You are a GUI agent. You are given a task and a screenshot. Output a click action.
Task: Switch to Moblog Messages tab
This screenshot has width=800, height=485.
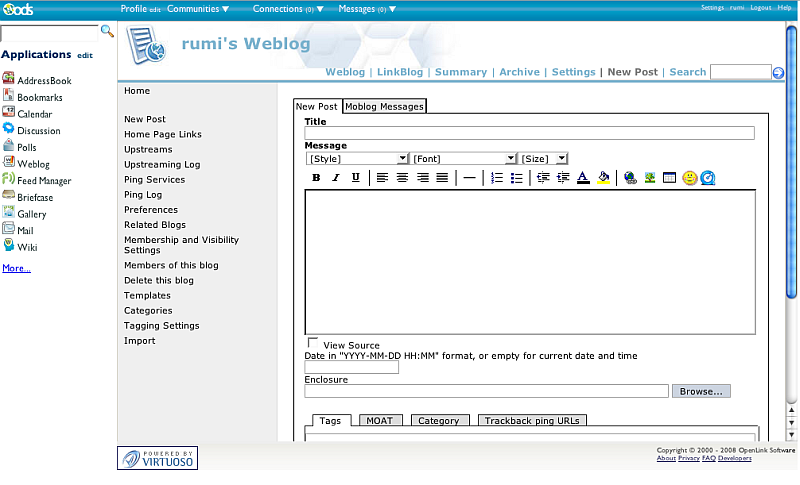click(384, 106)
